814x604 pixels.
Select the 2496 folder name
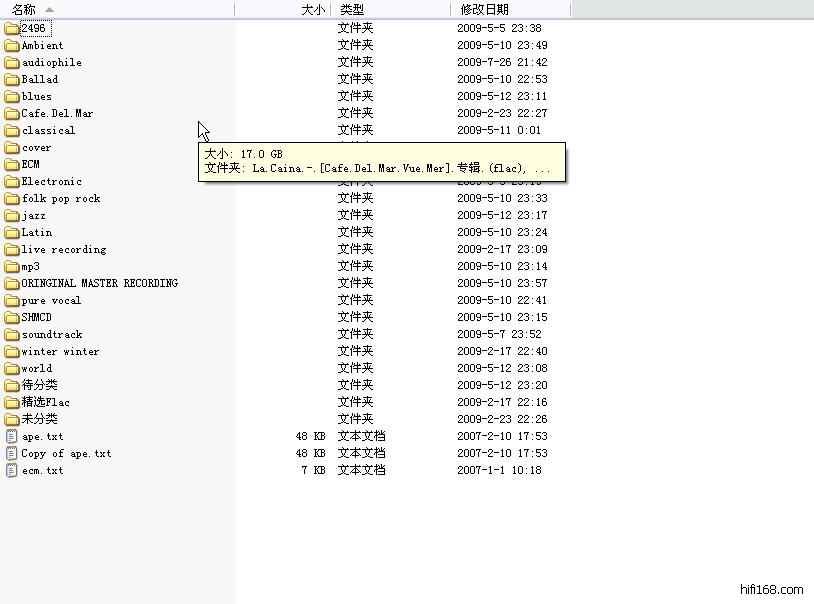[33, 28]
